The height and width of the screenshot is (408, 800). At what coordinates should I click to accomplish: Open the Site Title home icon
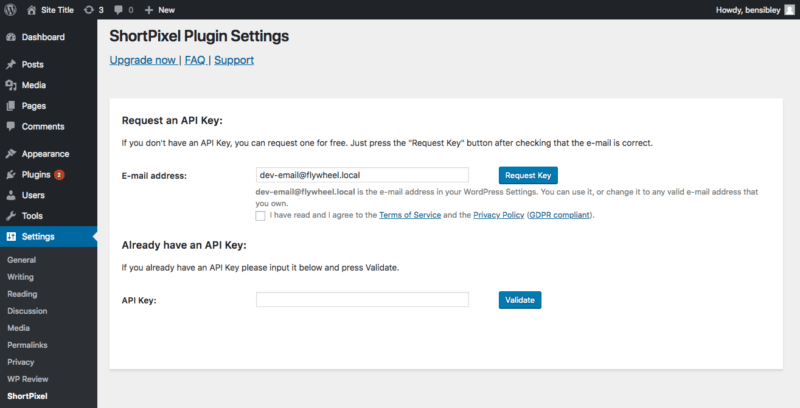click(x=30, y=9)
